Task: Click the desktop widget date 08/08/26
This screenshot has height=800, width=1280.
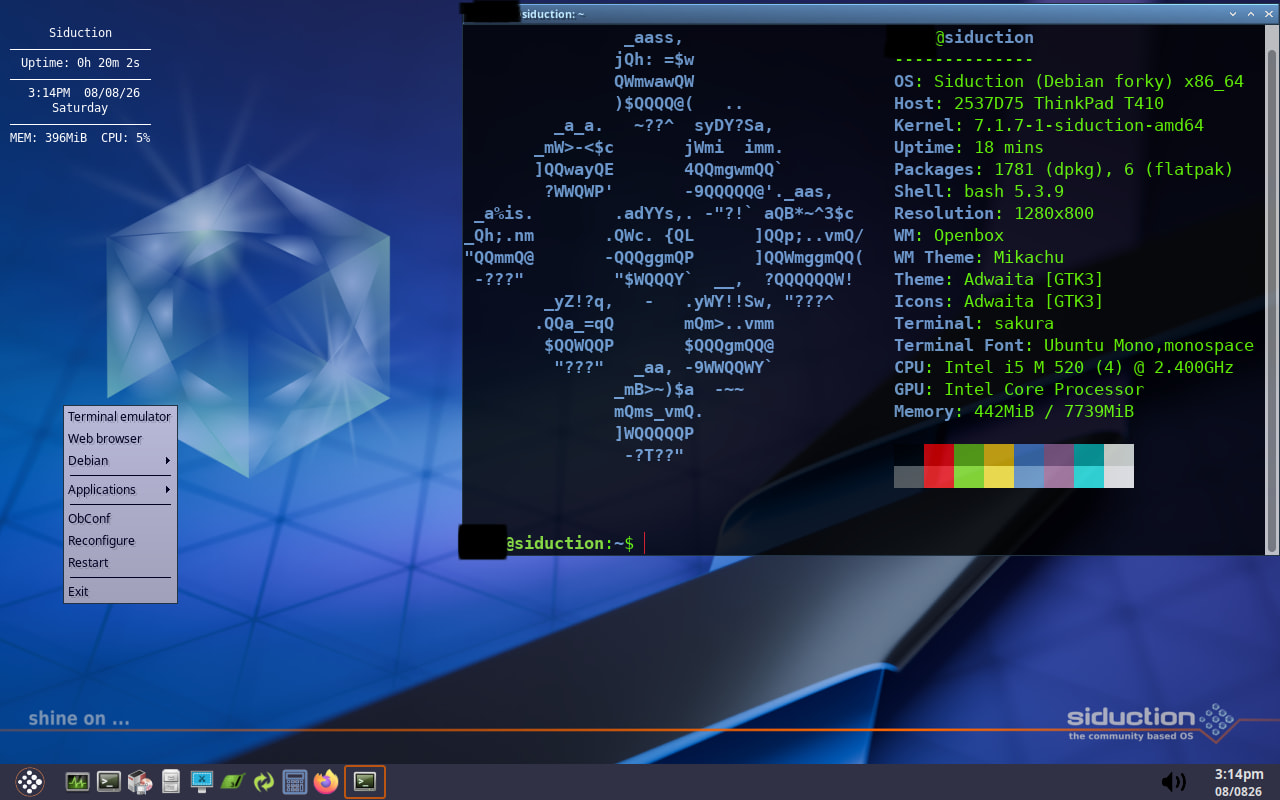Action: coord(112,92)
